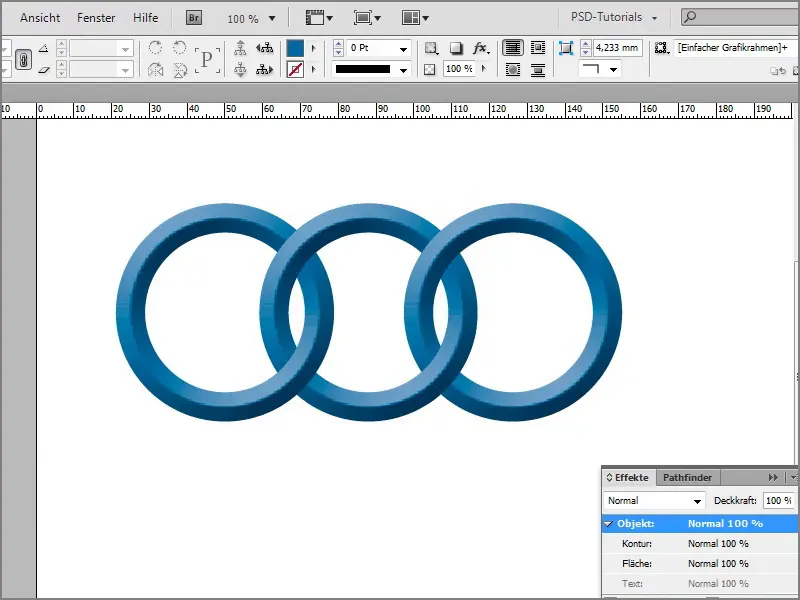The height and width of the screenshot is (600, 800).
Task: Select wrap around bounding box icon
Action: [538, 48]
